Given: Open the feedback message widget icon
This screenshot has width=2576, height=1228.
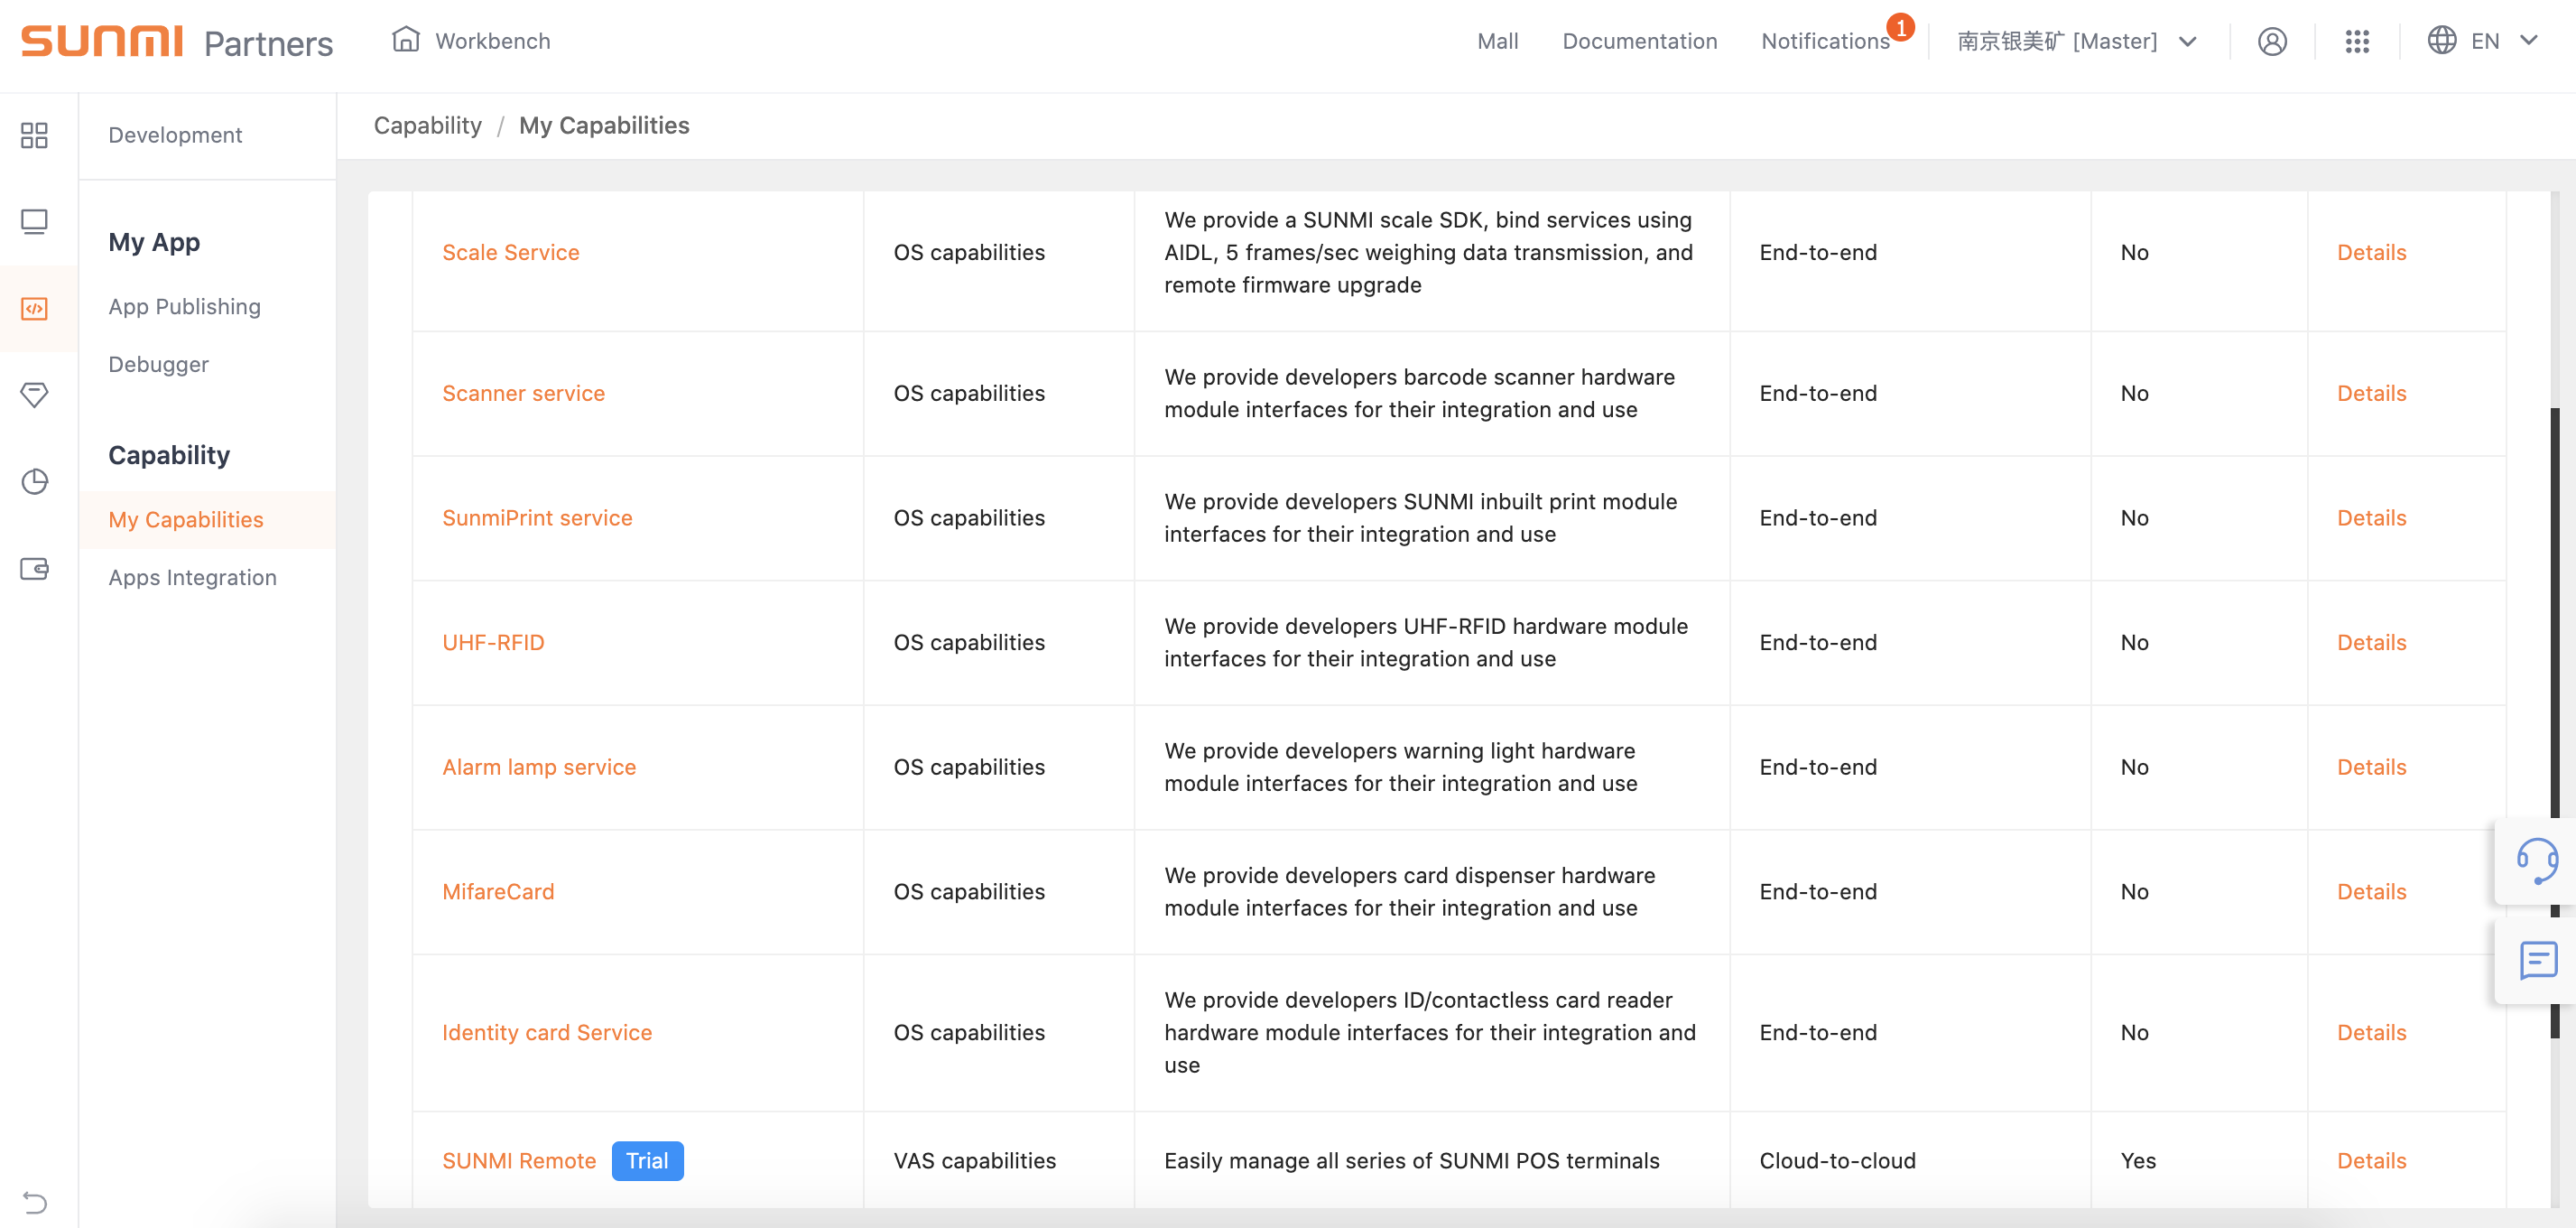Looking at the screenshot, I should pos(2538,960).
